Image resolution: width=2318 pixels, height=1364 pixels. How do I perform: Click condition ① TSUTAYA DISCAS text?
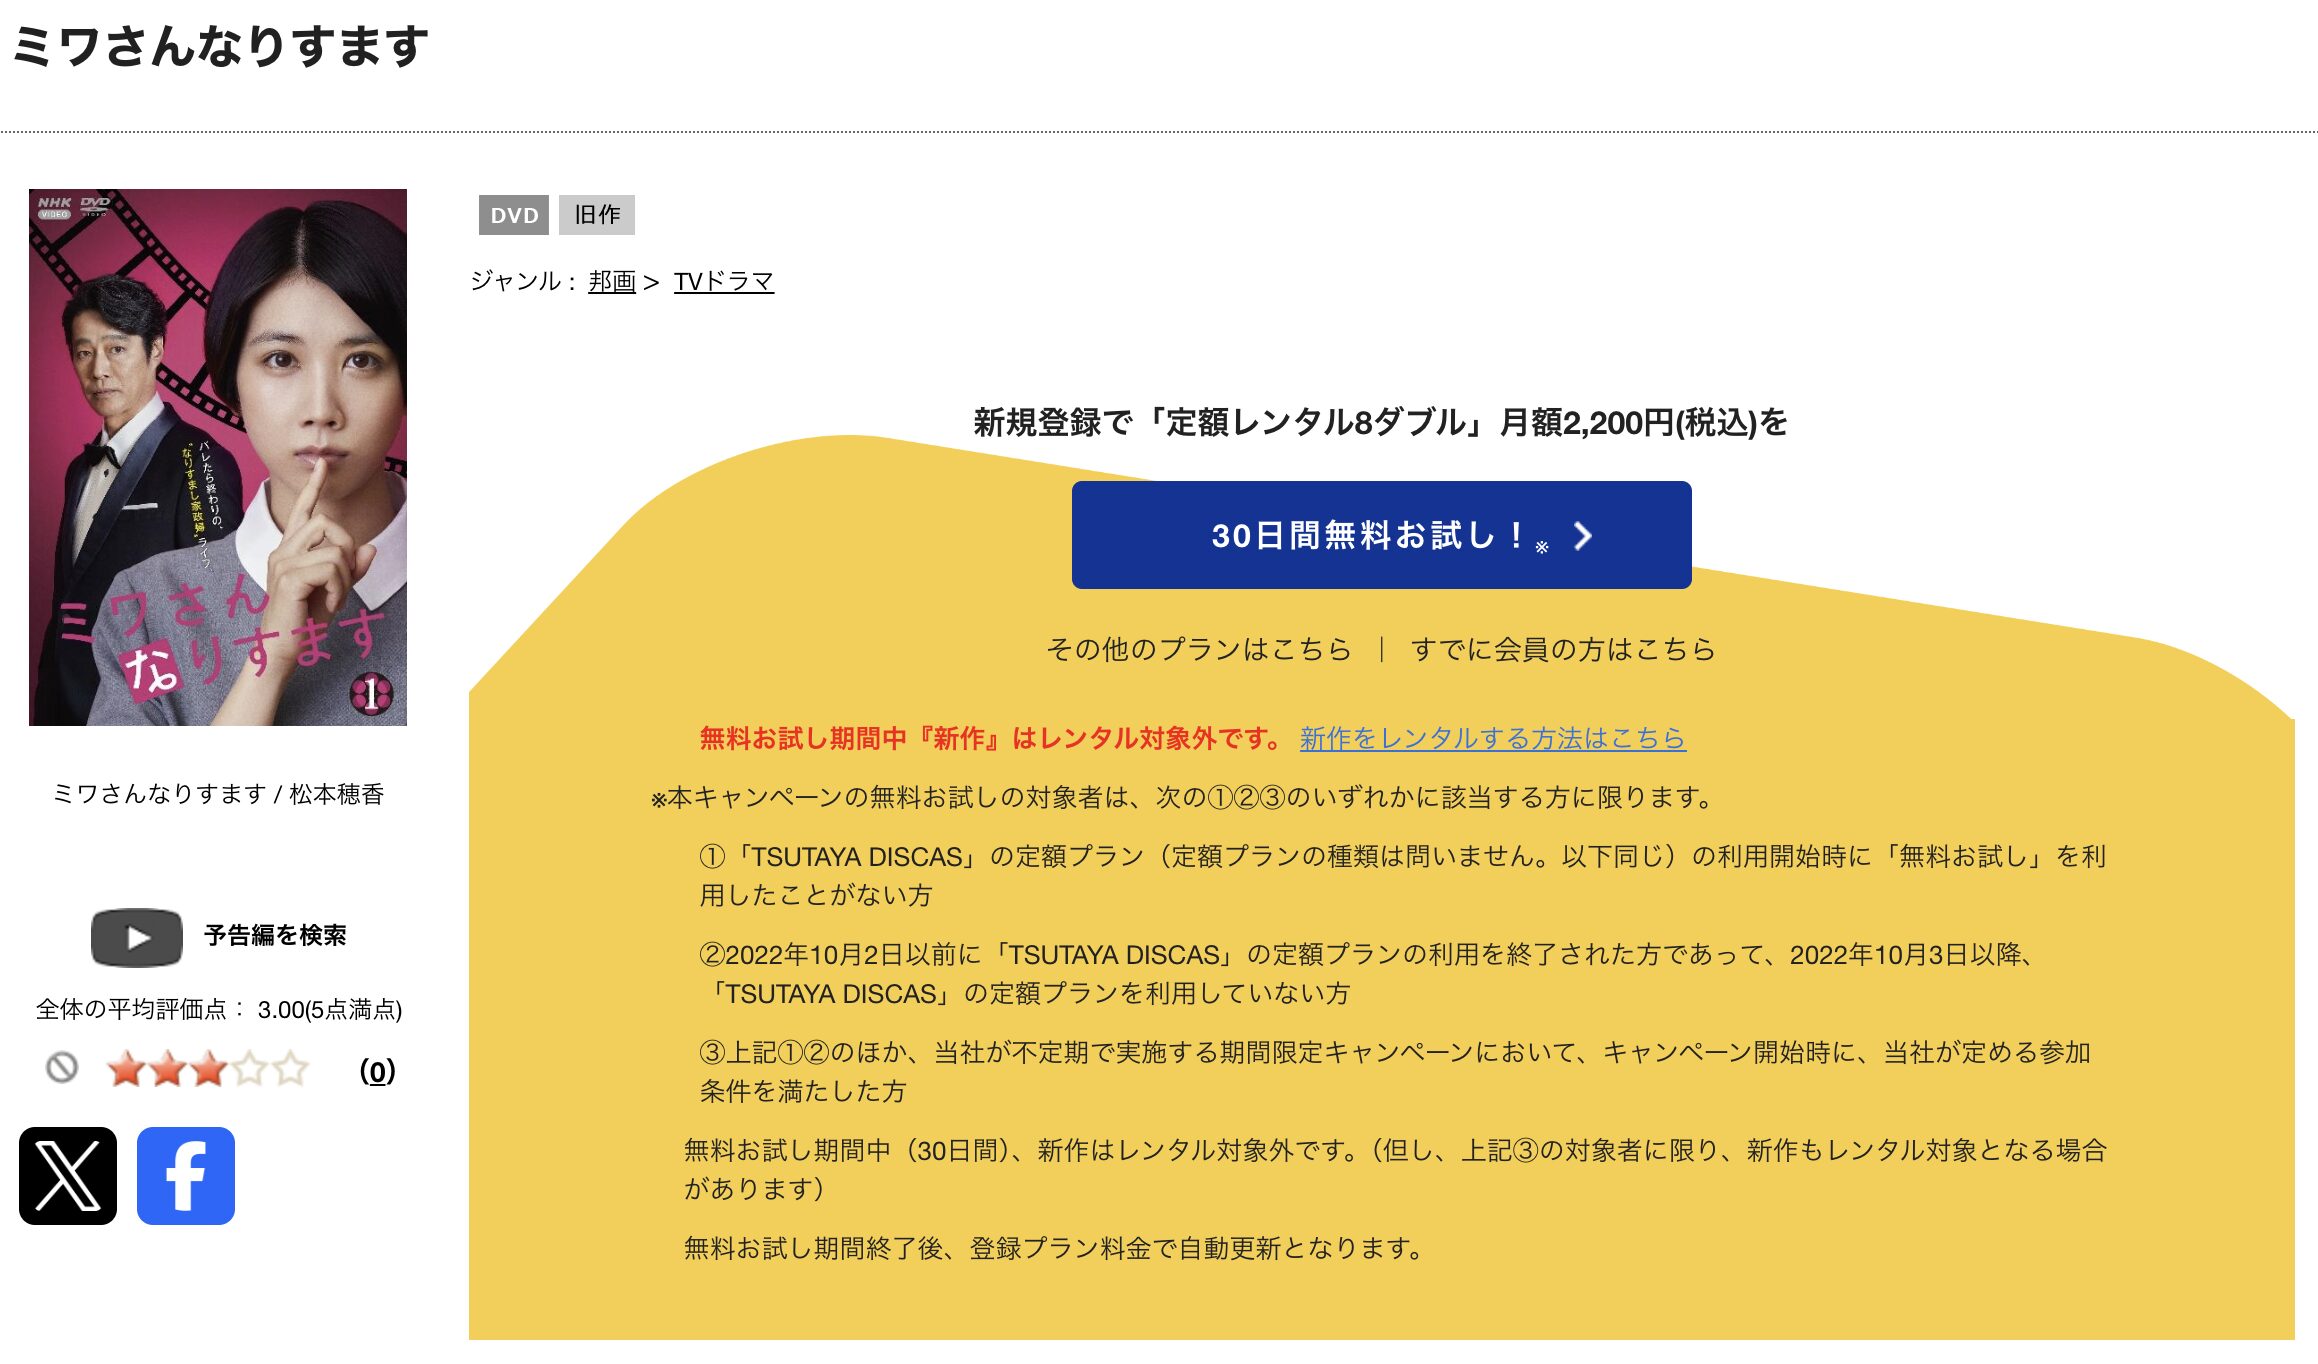(1403, 875)
